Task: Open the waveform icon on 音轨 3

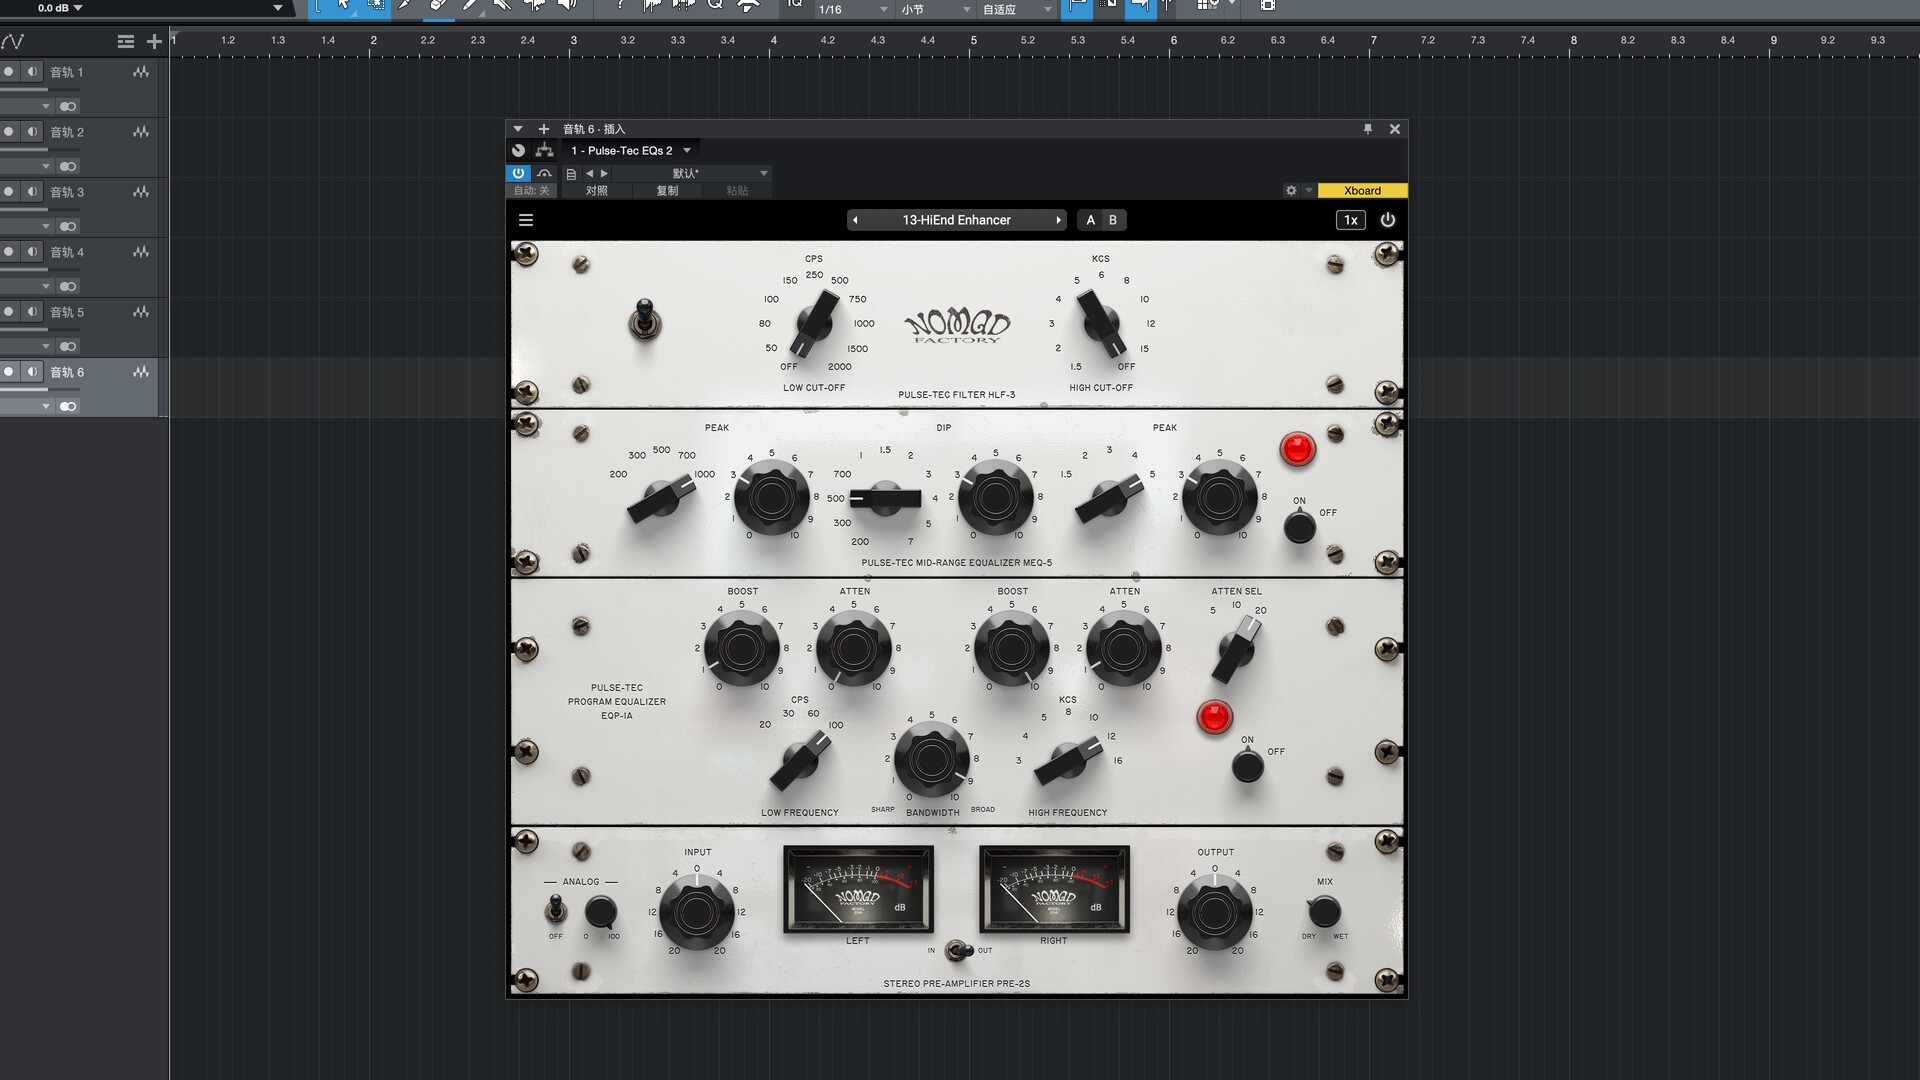Action: point(141,192)
